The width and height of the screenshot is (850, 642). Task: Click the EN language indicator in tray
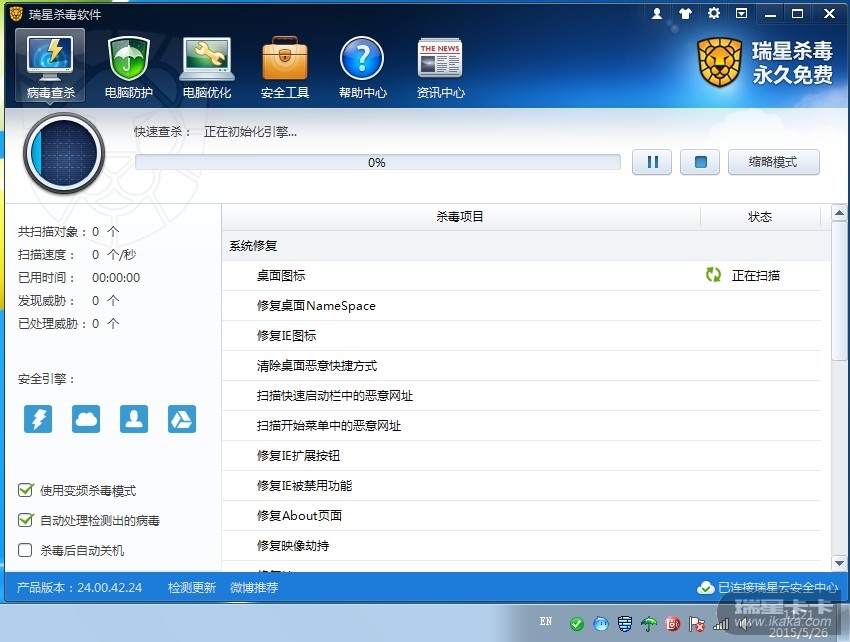(546, 621)
